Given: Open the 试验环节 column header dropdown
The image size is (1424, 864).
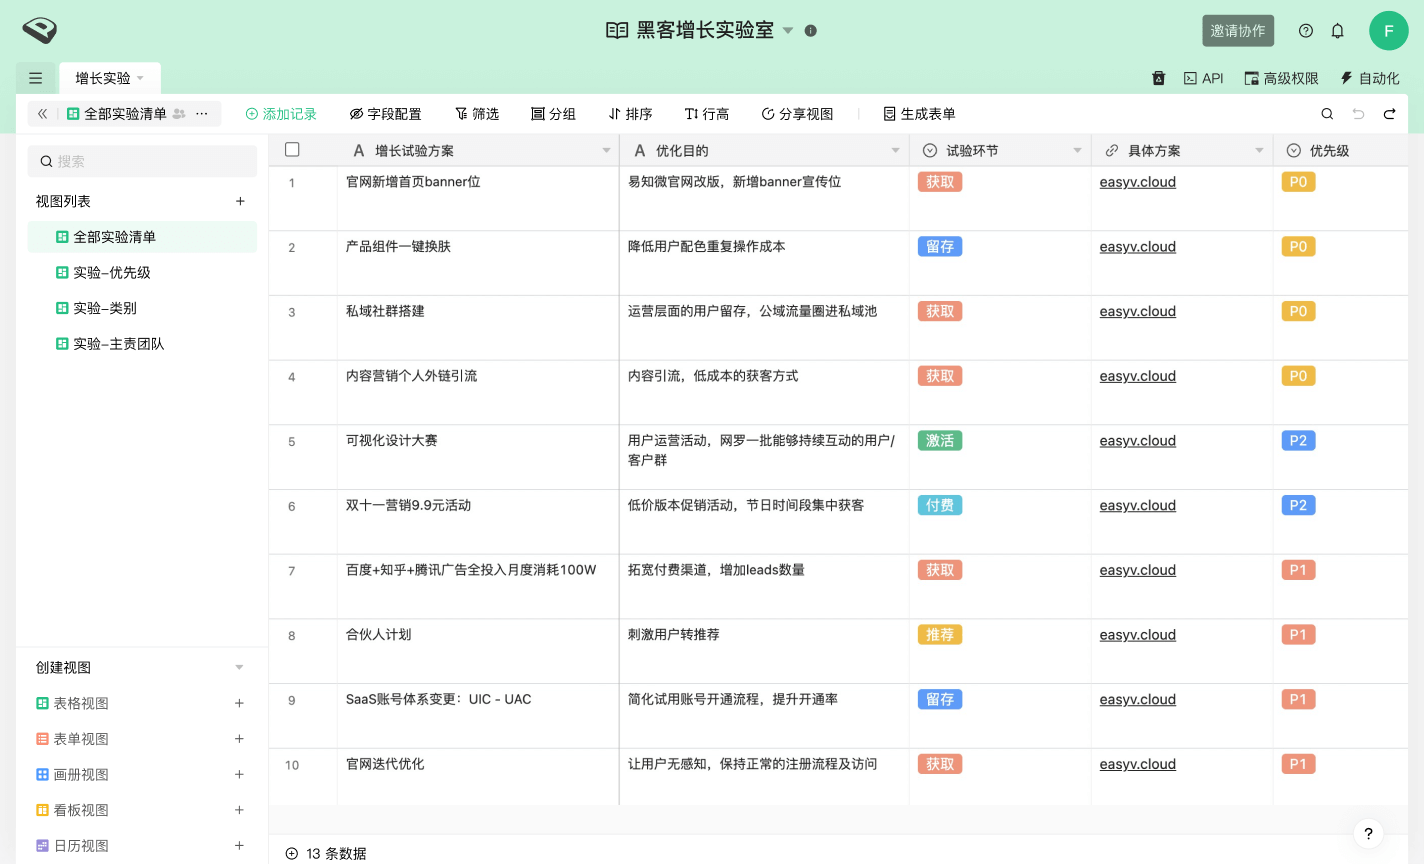Looking at the screenshot, I should tap(1077, 151).
